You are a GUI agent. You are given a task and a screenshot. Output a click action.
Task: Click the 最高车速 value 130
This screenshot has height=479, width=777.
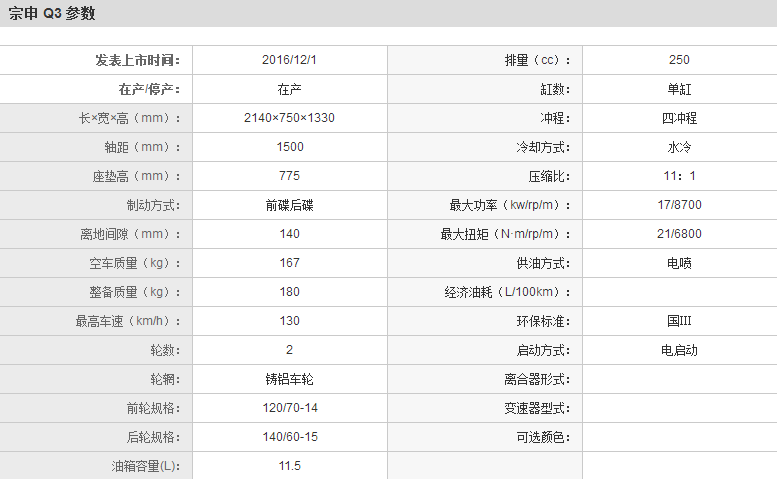[x=289, y=321]
